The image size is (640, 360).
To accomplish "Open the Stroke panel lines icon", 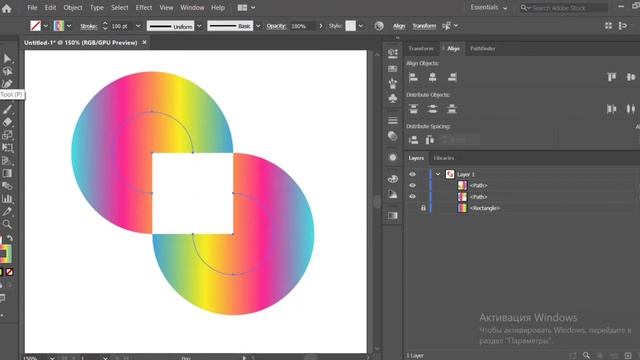I will coord(393,120).
